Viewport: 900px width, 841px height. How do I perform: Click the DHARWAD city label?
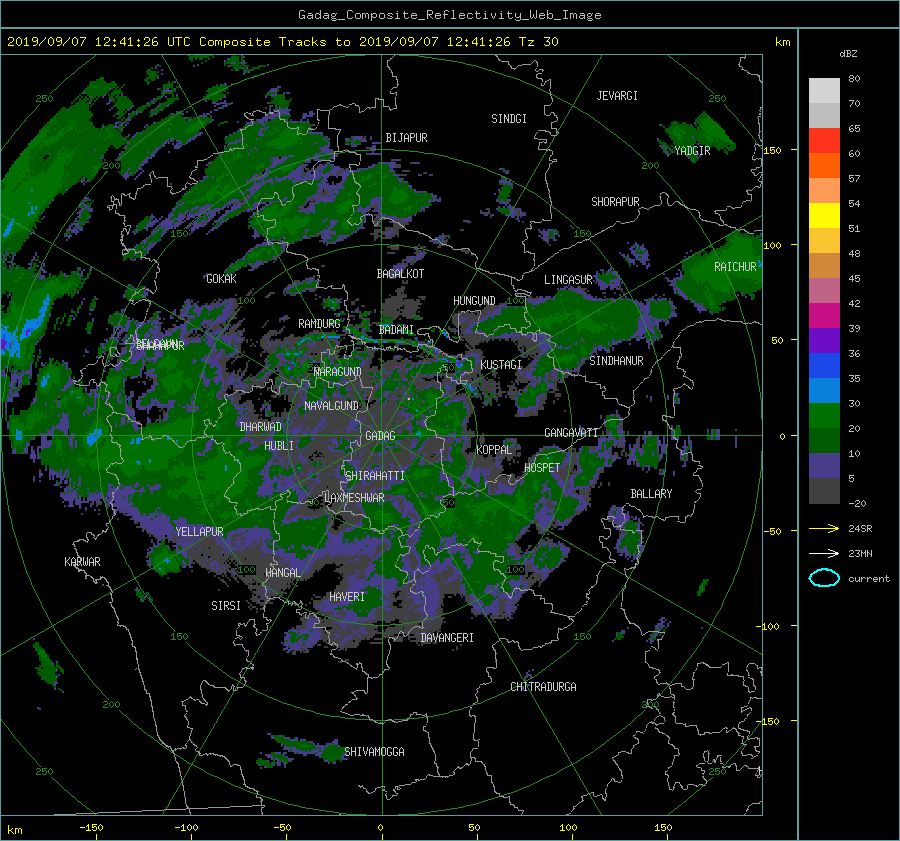point(260,427)
